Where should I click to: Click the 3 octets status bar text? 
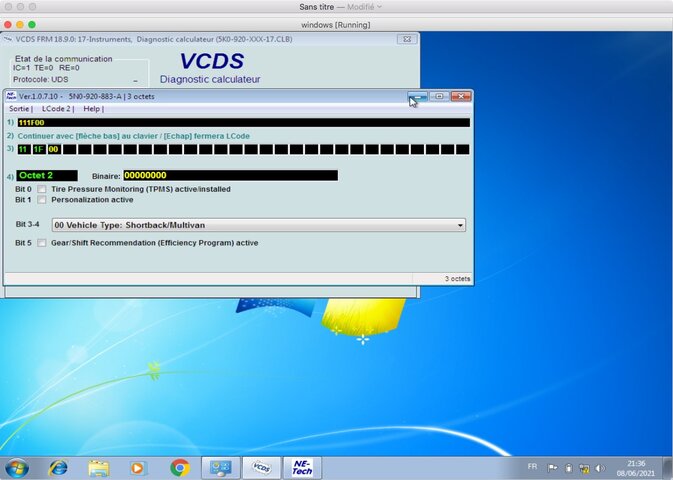click(x=457, y=279)
